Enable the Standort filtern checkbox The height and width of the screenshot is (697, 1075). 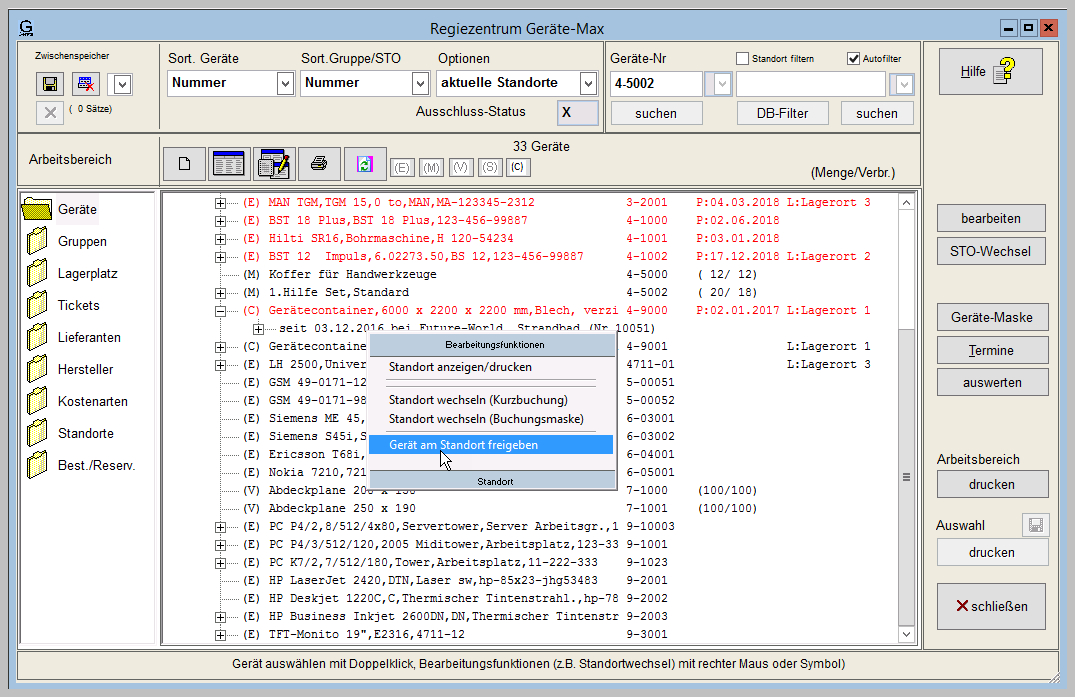(x=743, y=59)
